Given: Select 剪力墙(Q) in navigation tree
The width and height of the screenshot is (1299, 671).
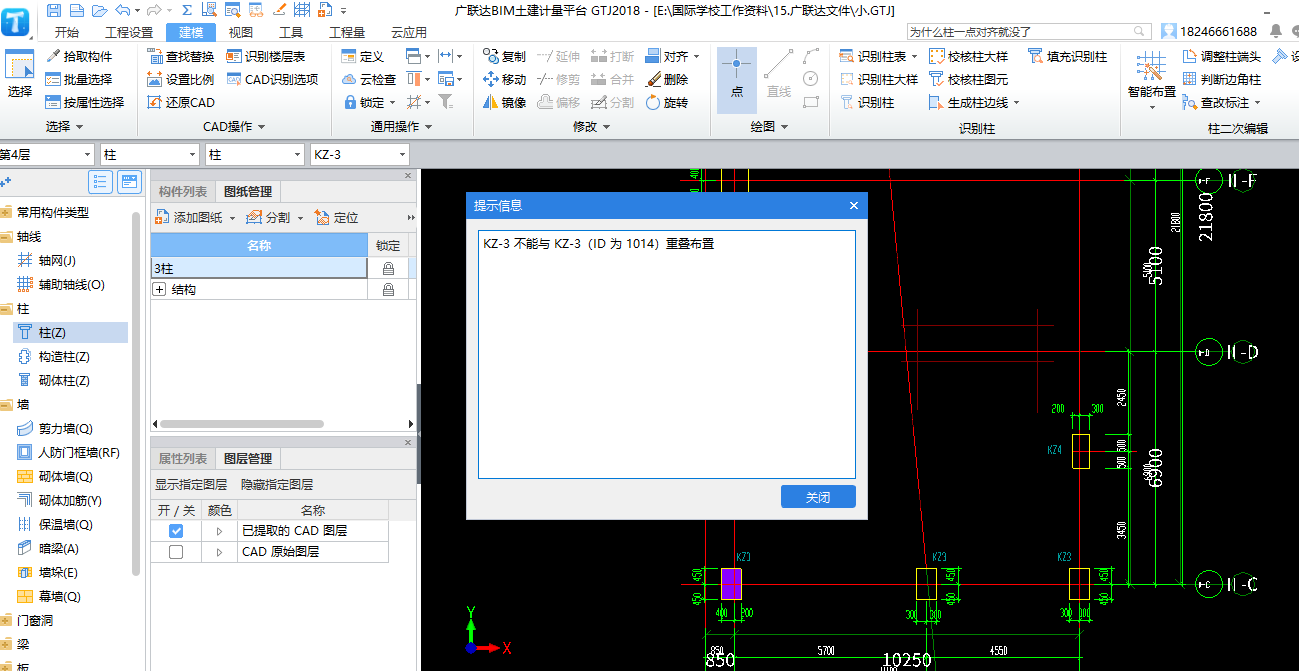Looking at the screenshot, I should tap(65, 428).
